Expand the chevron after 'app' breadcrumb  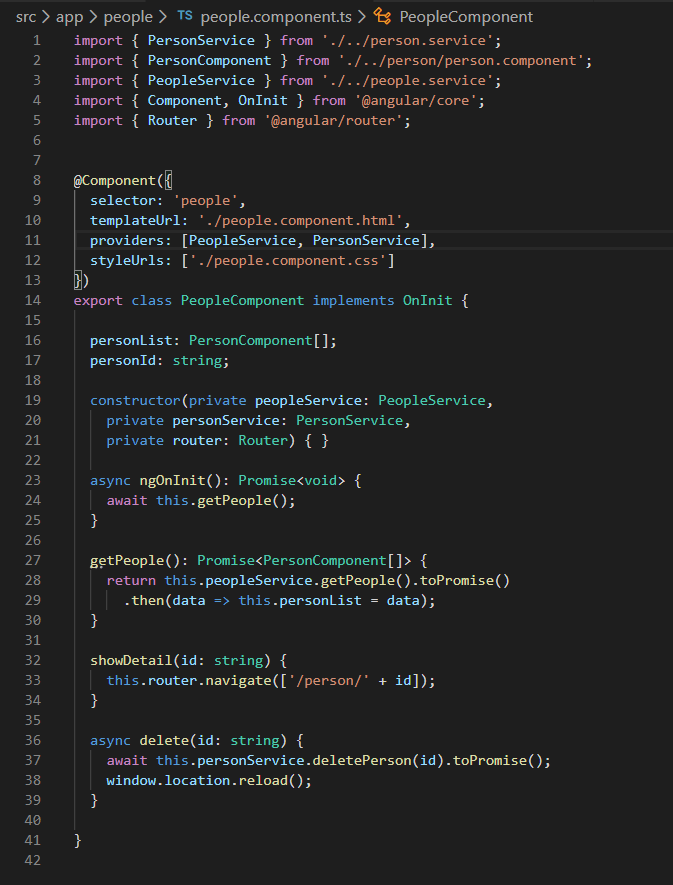coord(94,17)
